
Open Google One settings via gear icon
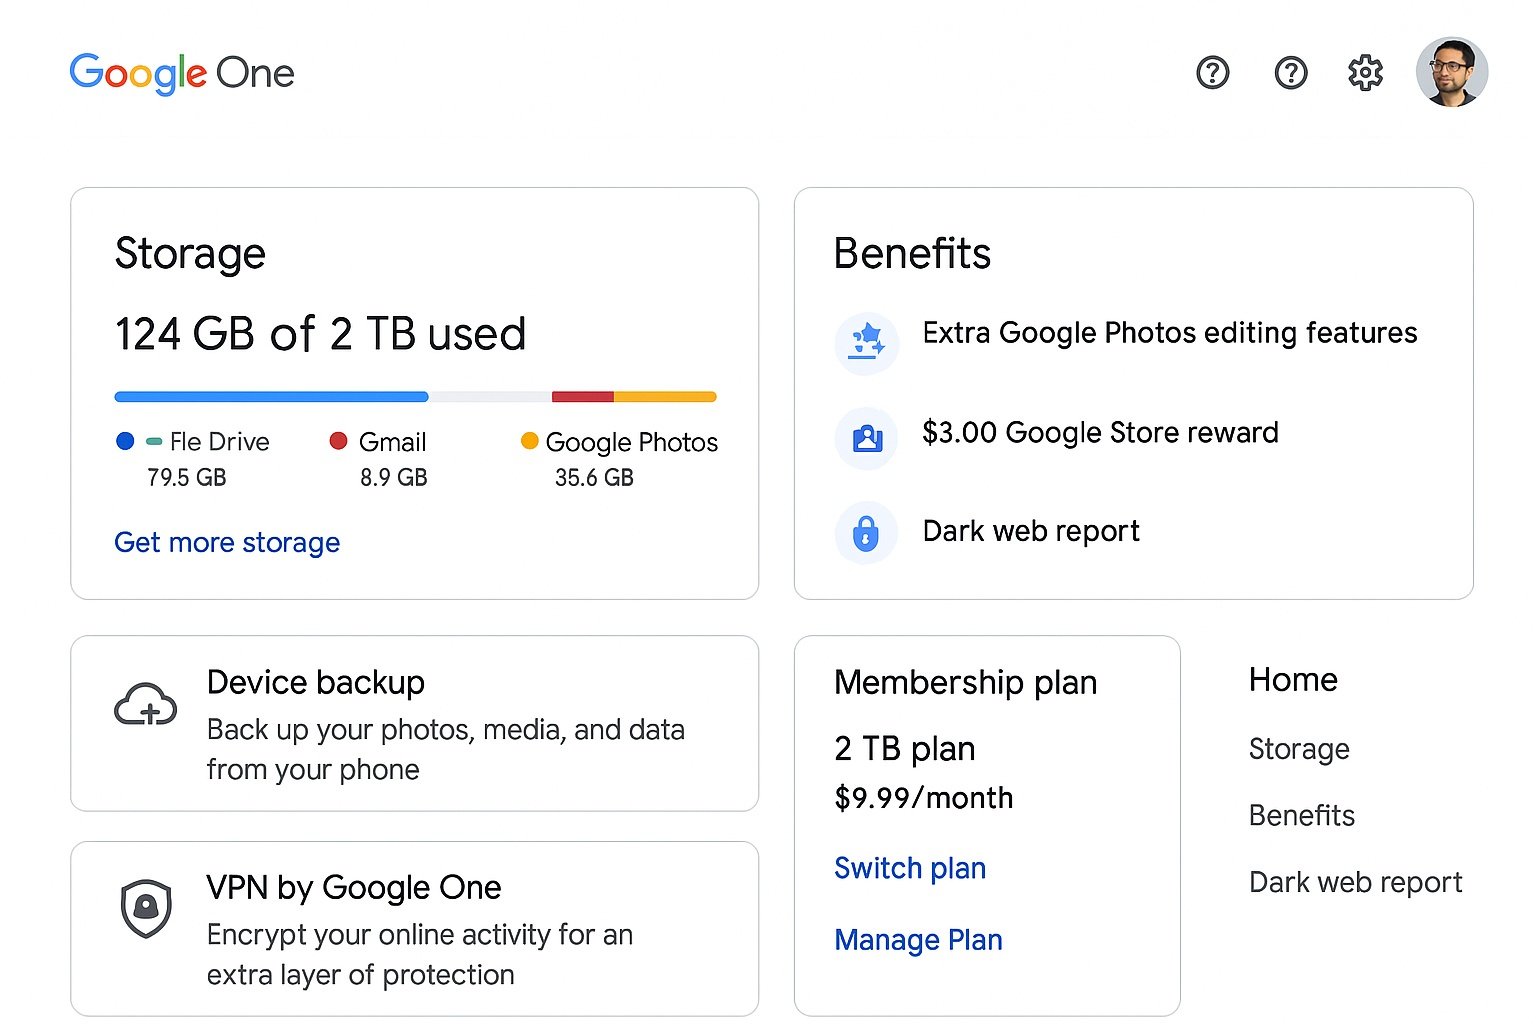[1364, 73]
